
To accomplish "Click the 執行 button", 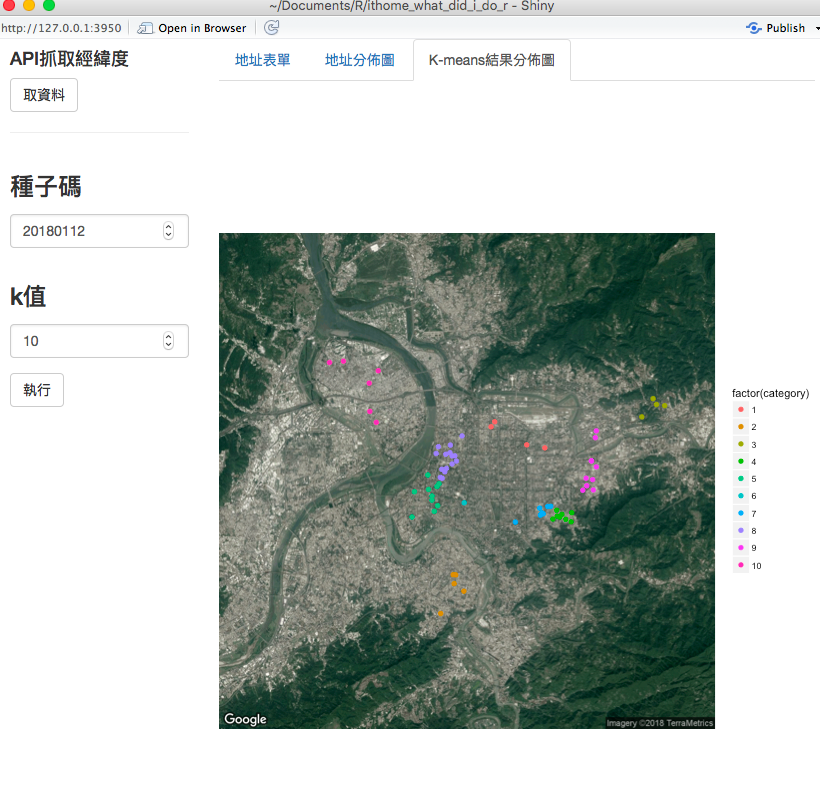I will point(37,390).
